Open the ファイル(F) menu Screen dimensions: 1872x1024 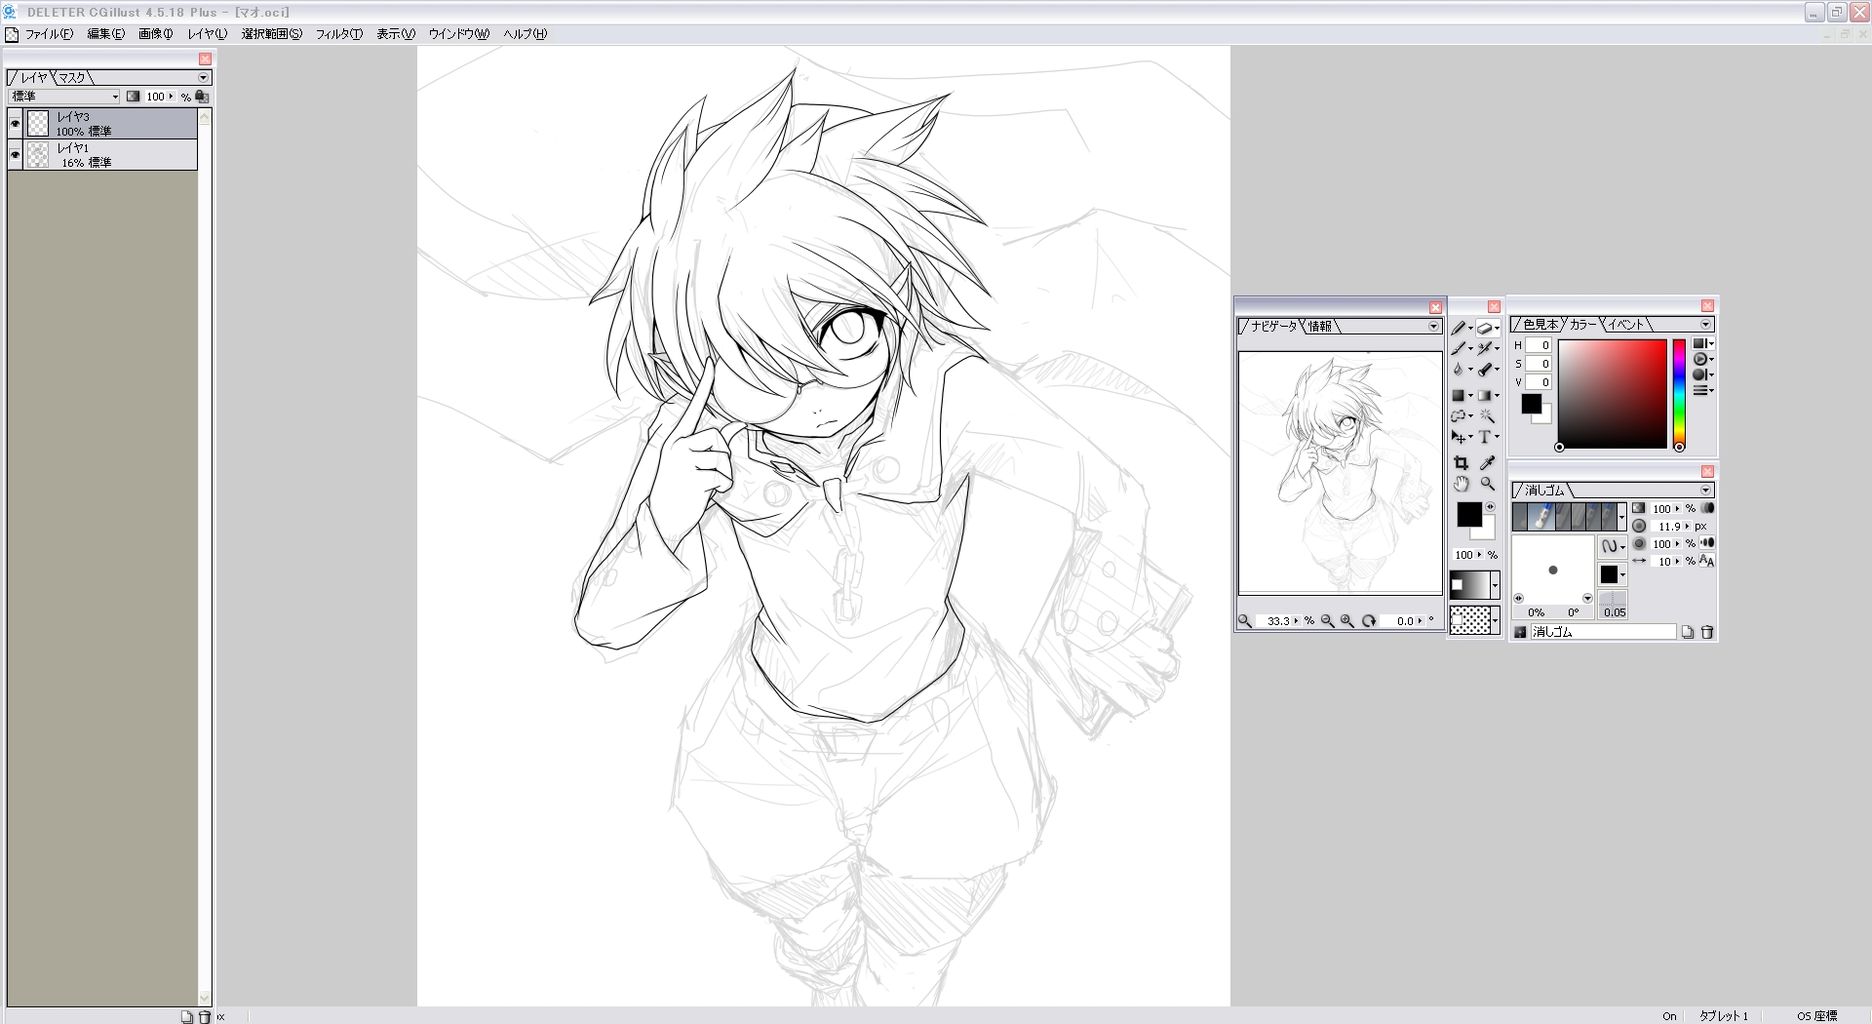click(x=49, y=34)
